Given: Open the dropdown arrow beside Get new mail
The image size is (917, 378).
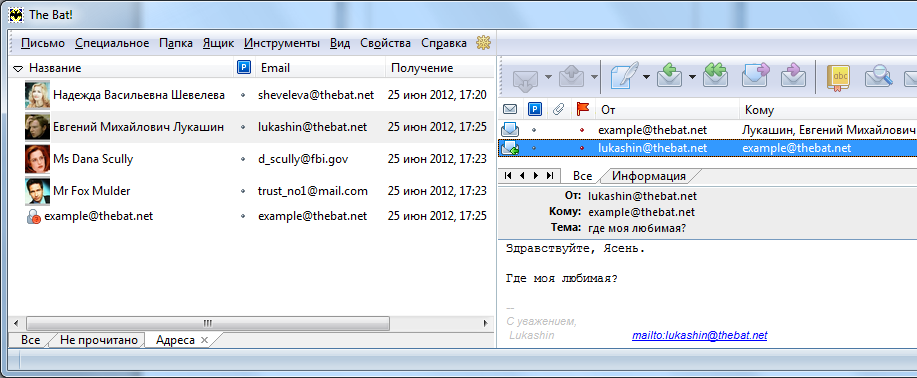Looking at the screenshot, I should pos(548,77).
